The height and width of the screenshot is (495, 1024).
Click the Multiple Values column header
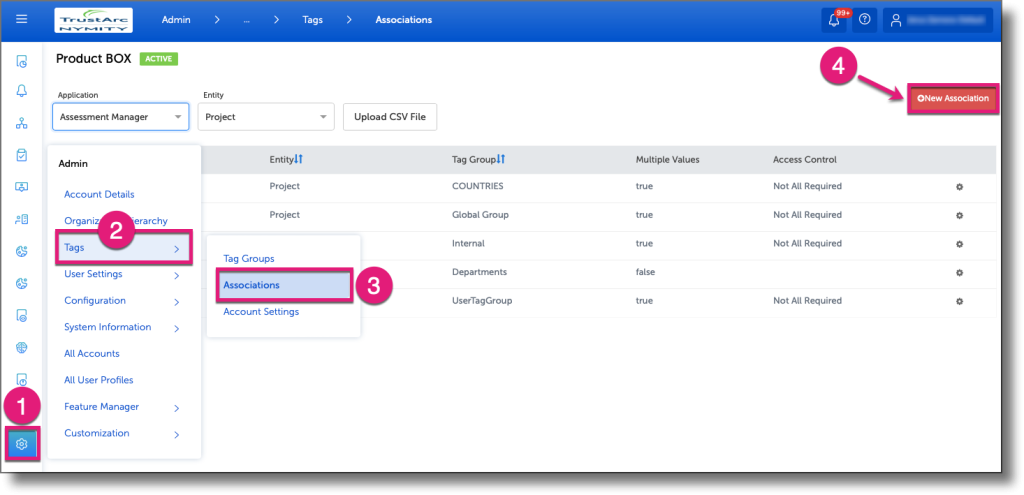667,159
